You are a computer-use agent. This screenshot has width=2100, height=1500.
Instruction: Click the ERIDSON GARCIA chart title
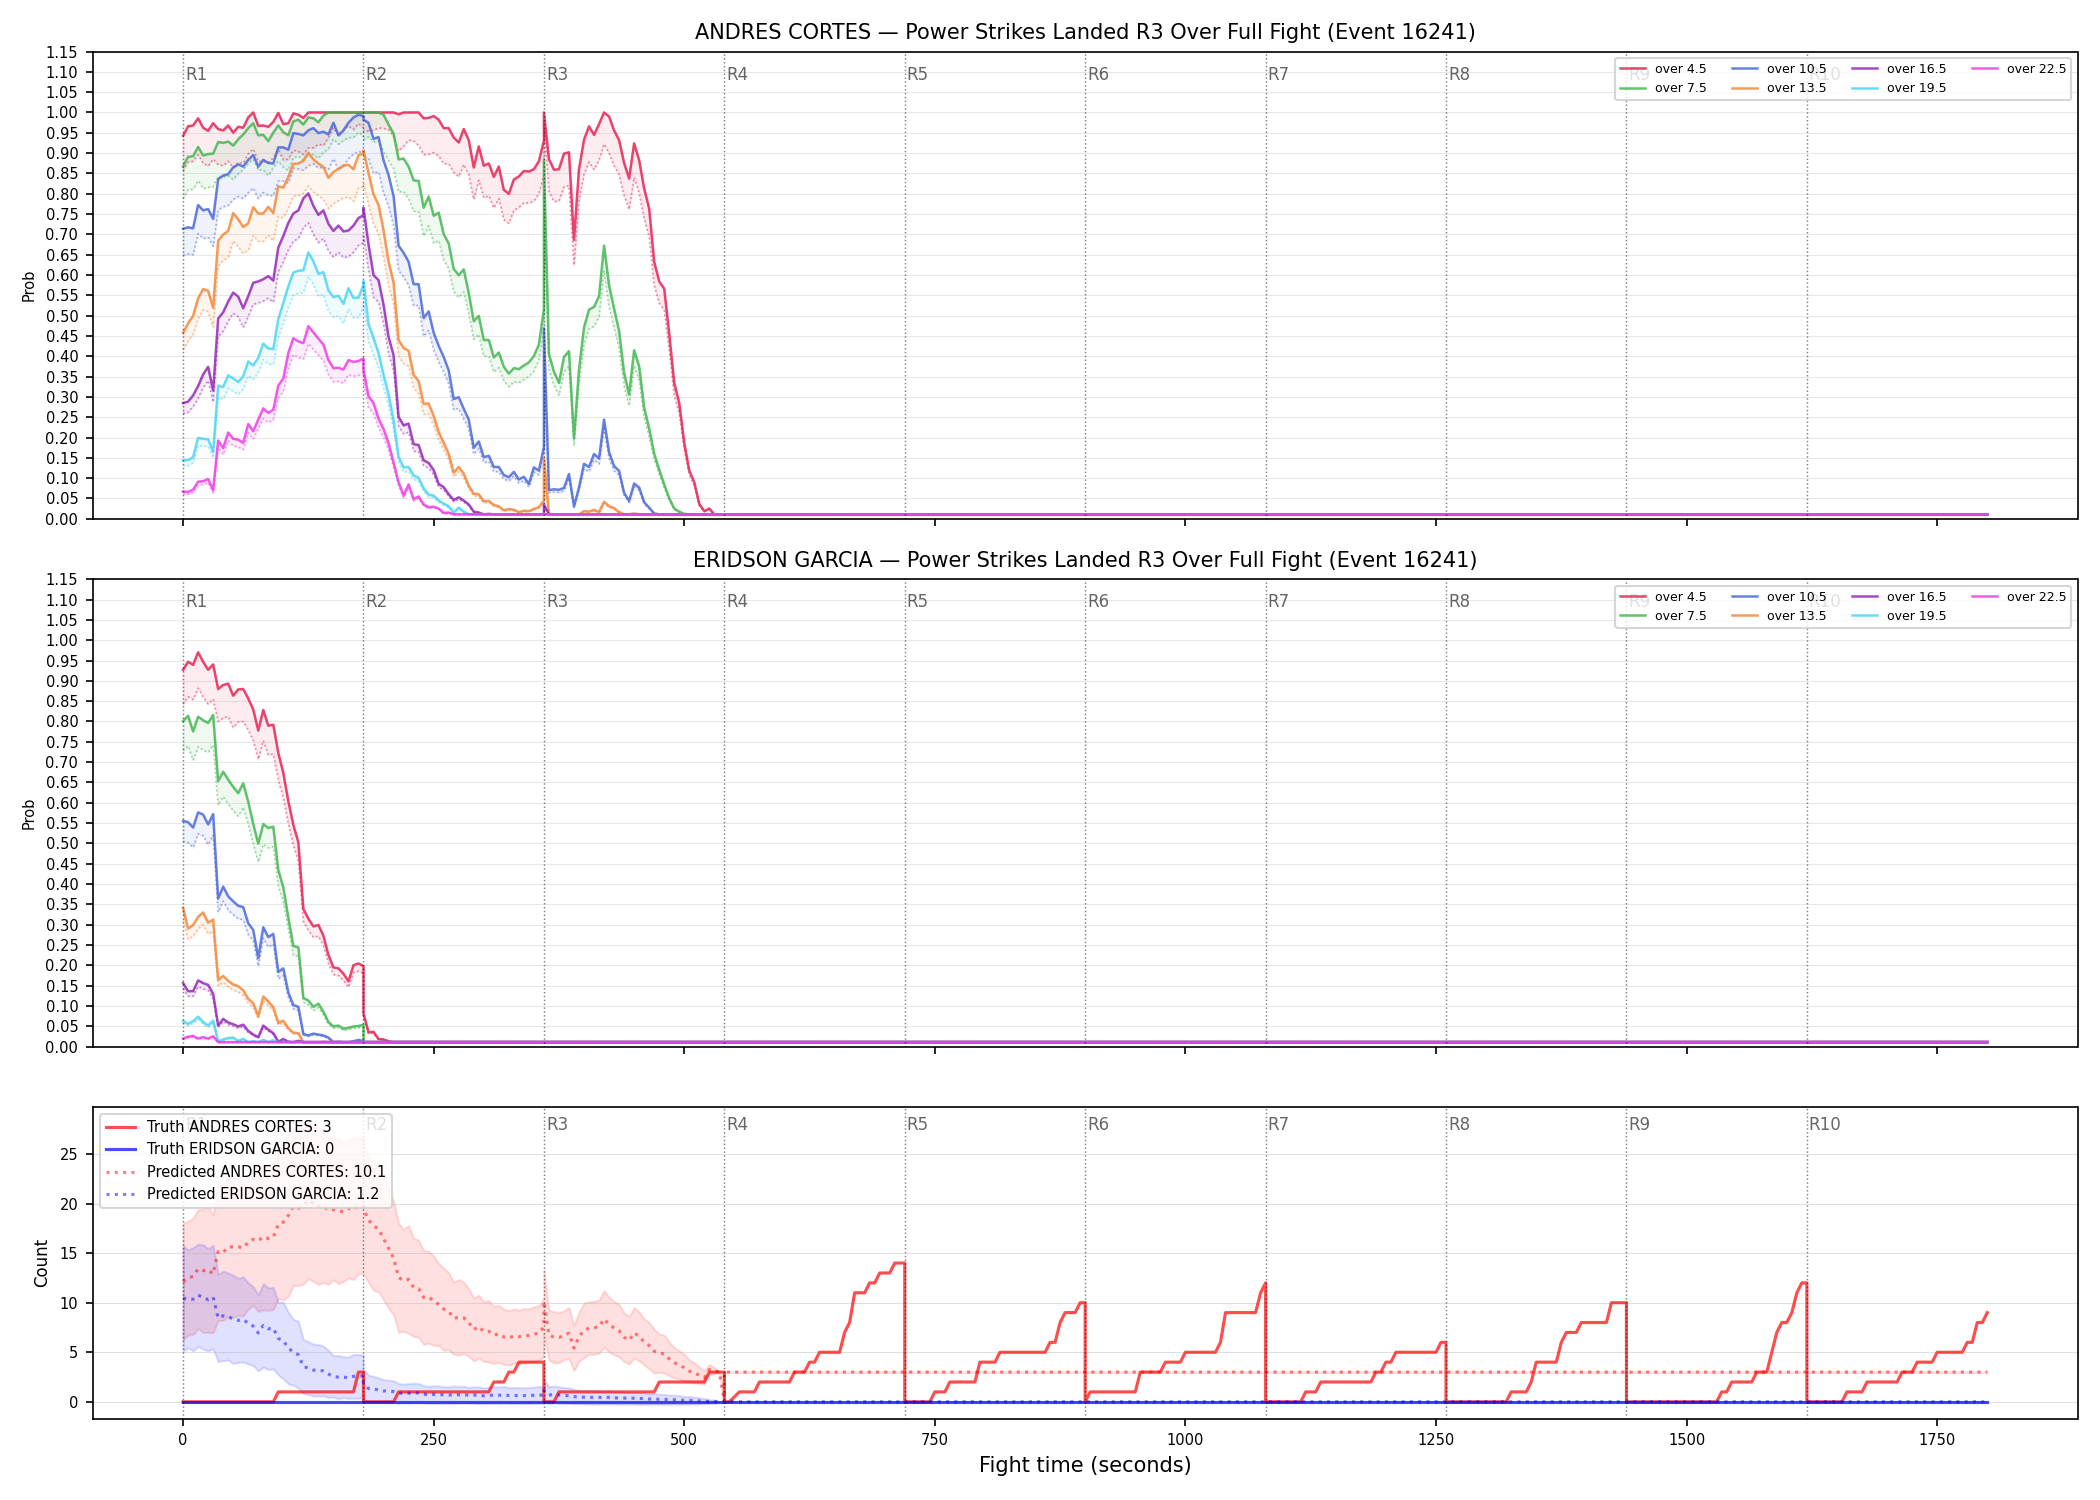pos(1085,560)
